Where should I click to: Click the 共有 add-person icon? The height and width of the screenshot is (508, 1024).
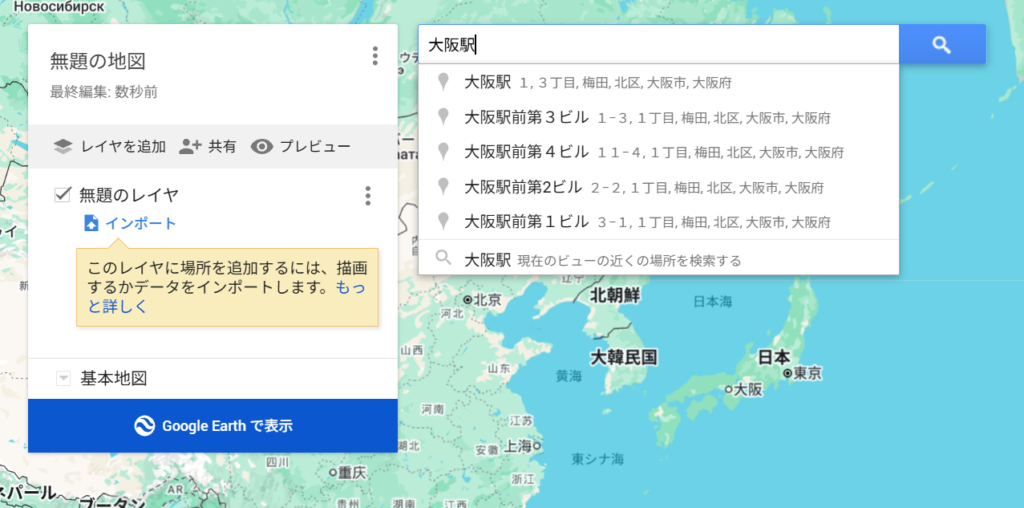[x=190, y=146]
